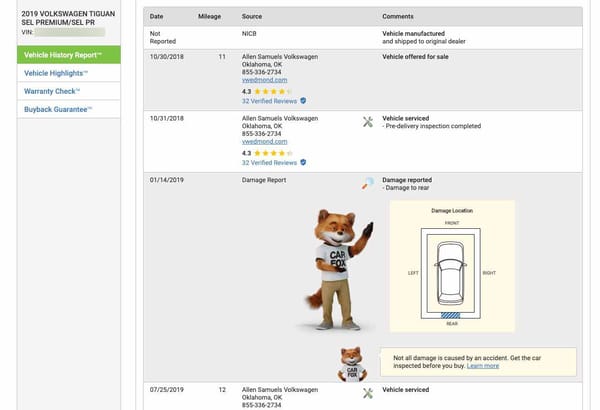Click the star rating in 10/31/2018 row
Viewport: 600px width, 410px height.
273,153
